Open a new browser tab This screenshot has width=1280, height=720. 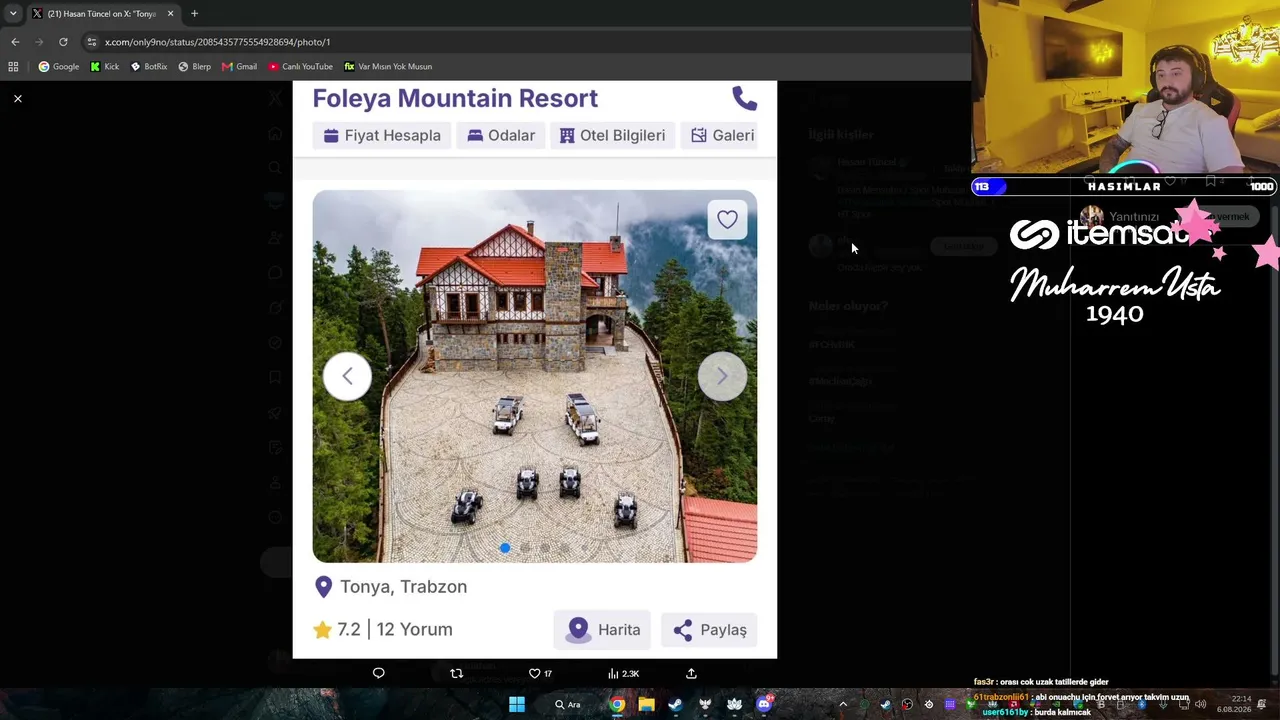195,14
